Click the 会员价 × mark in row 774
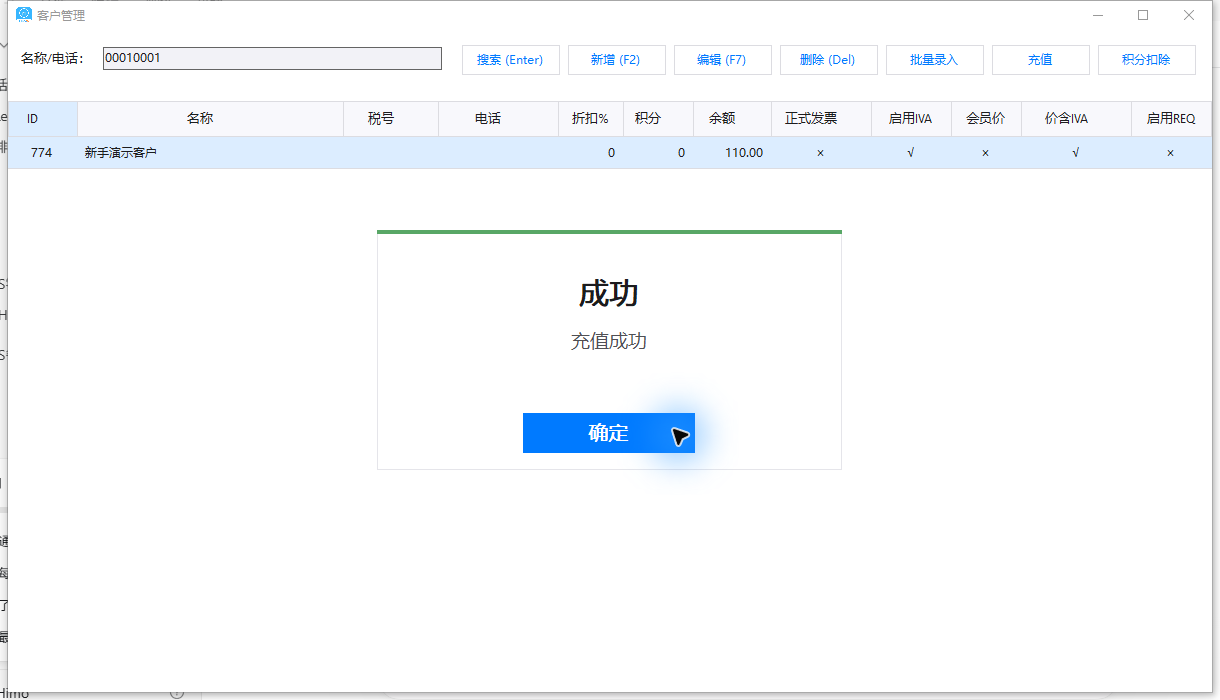 click(x=986, y=153)
